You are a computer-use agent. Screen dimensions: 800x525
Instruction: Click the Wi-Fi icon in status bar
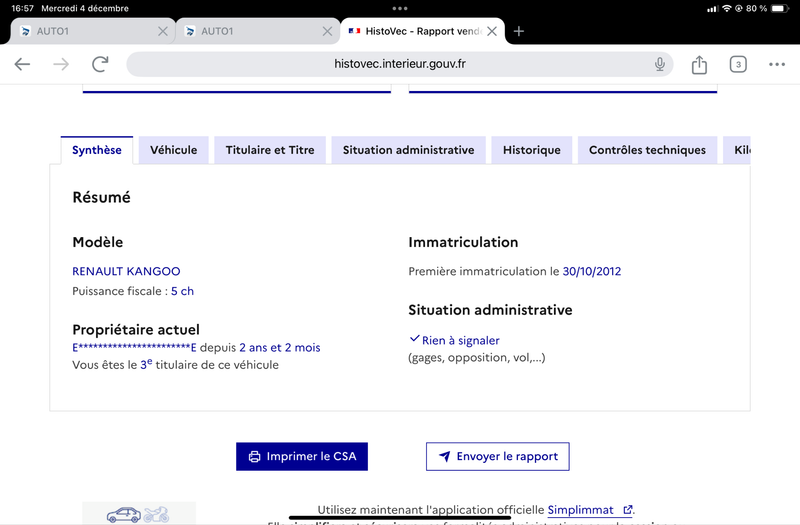coord(727,8)
